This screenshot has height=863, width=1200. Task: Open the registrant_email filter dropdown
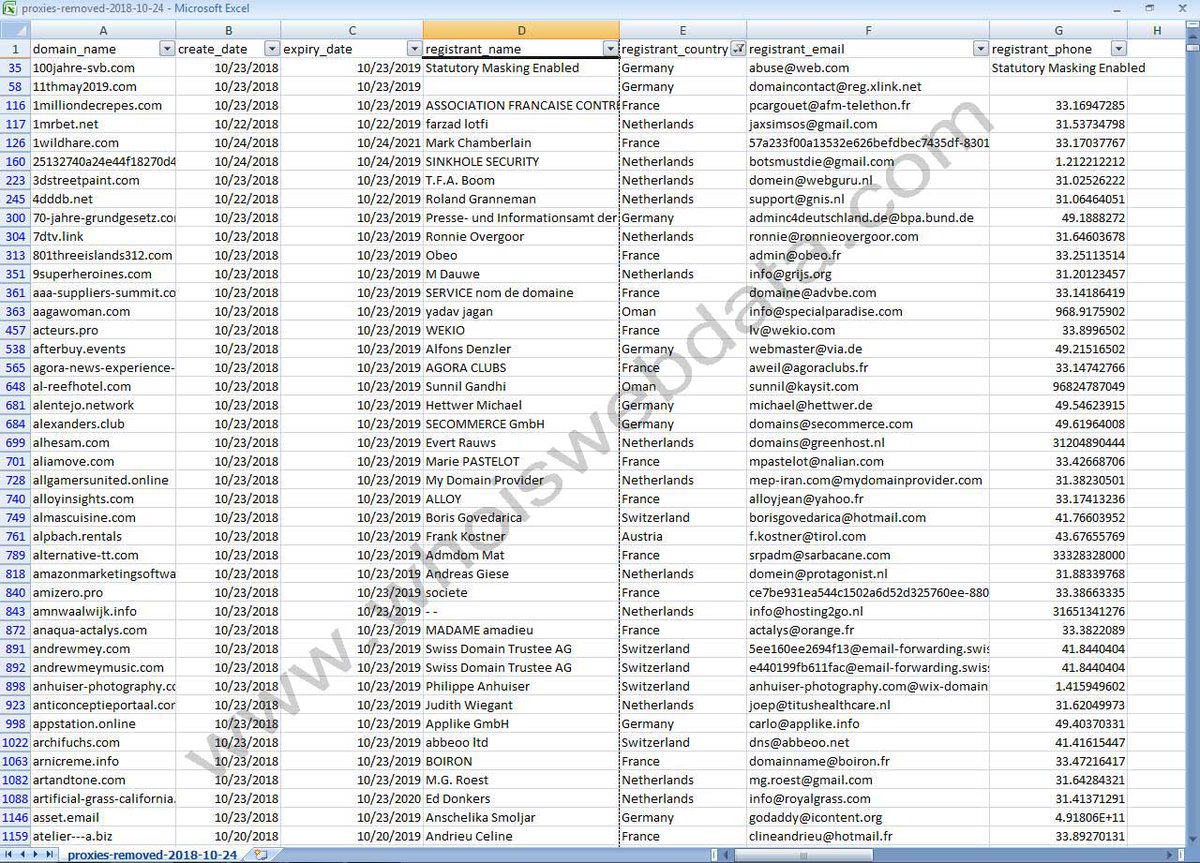981,49
